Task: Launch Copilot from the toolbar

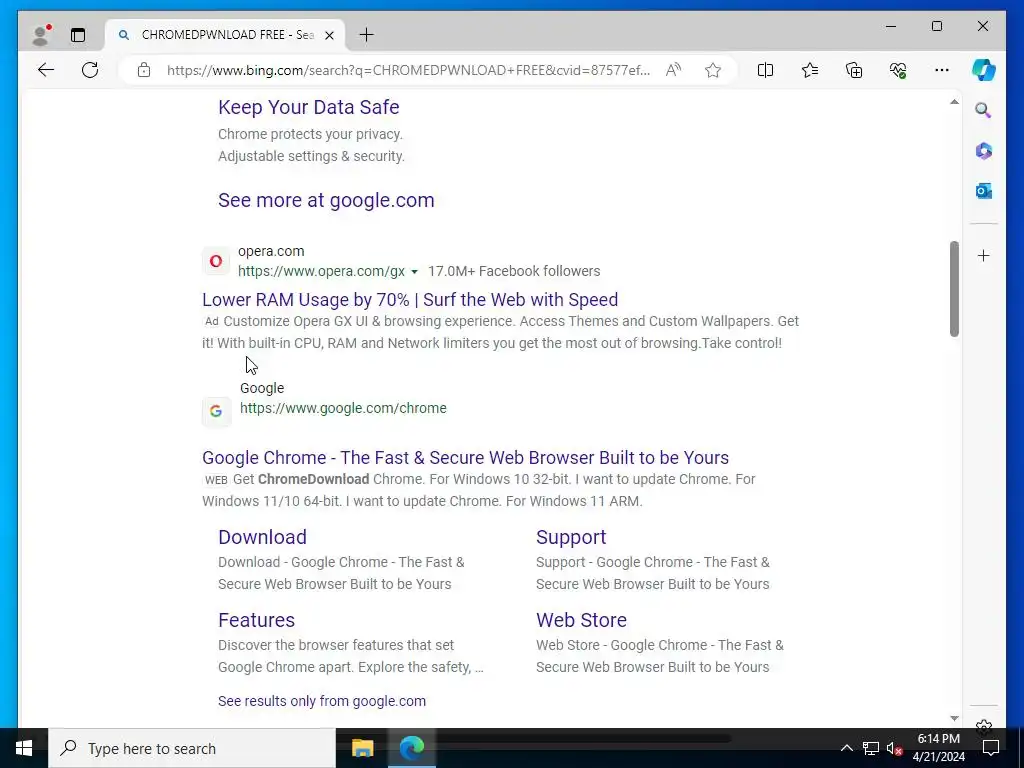Action: [984, 70]
